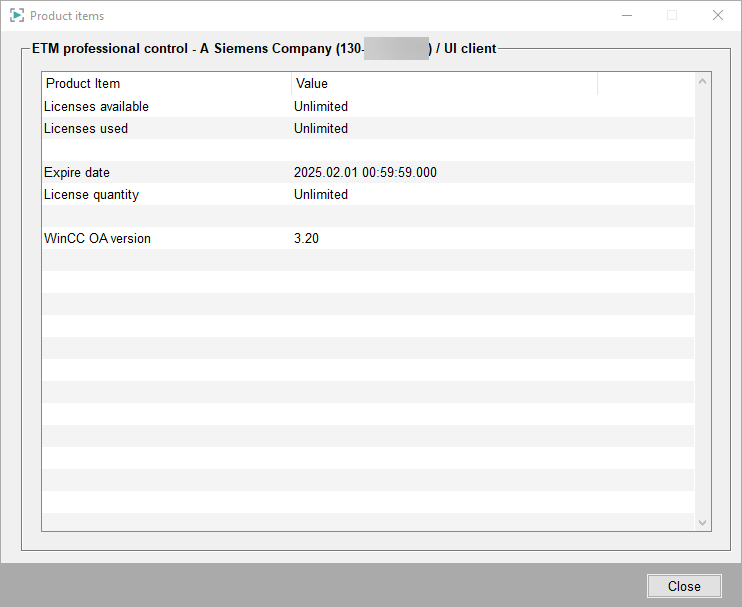Select the Licenses available row
Image resolution: width=742 pixels, height=607 pixels.
click(96, 106)
